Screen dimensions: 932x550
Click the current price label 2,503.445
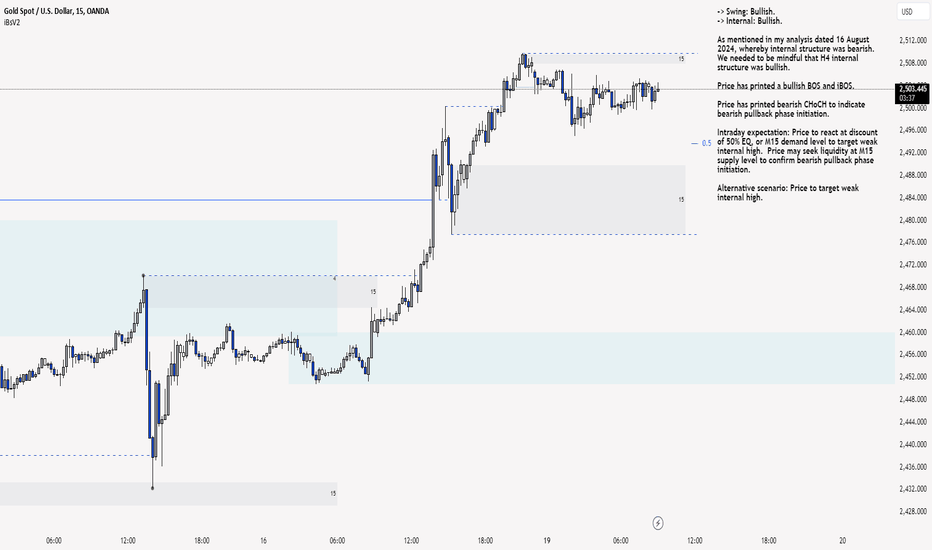[x=912, y=89]
